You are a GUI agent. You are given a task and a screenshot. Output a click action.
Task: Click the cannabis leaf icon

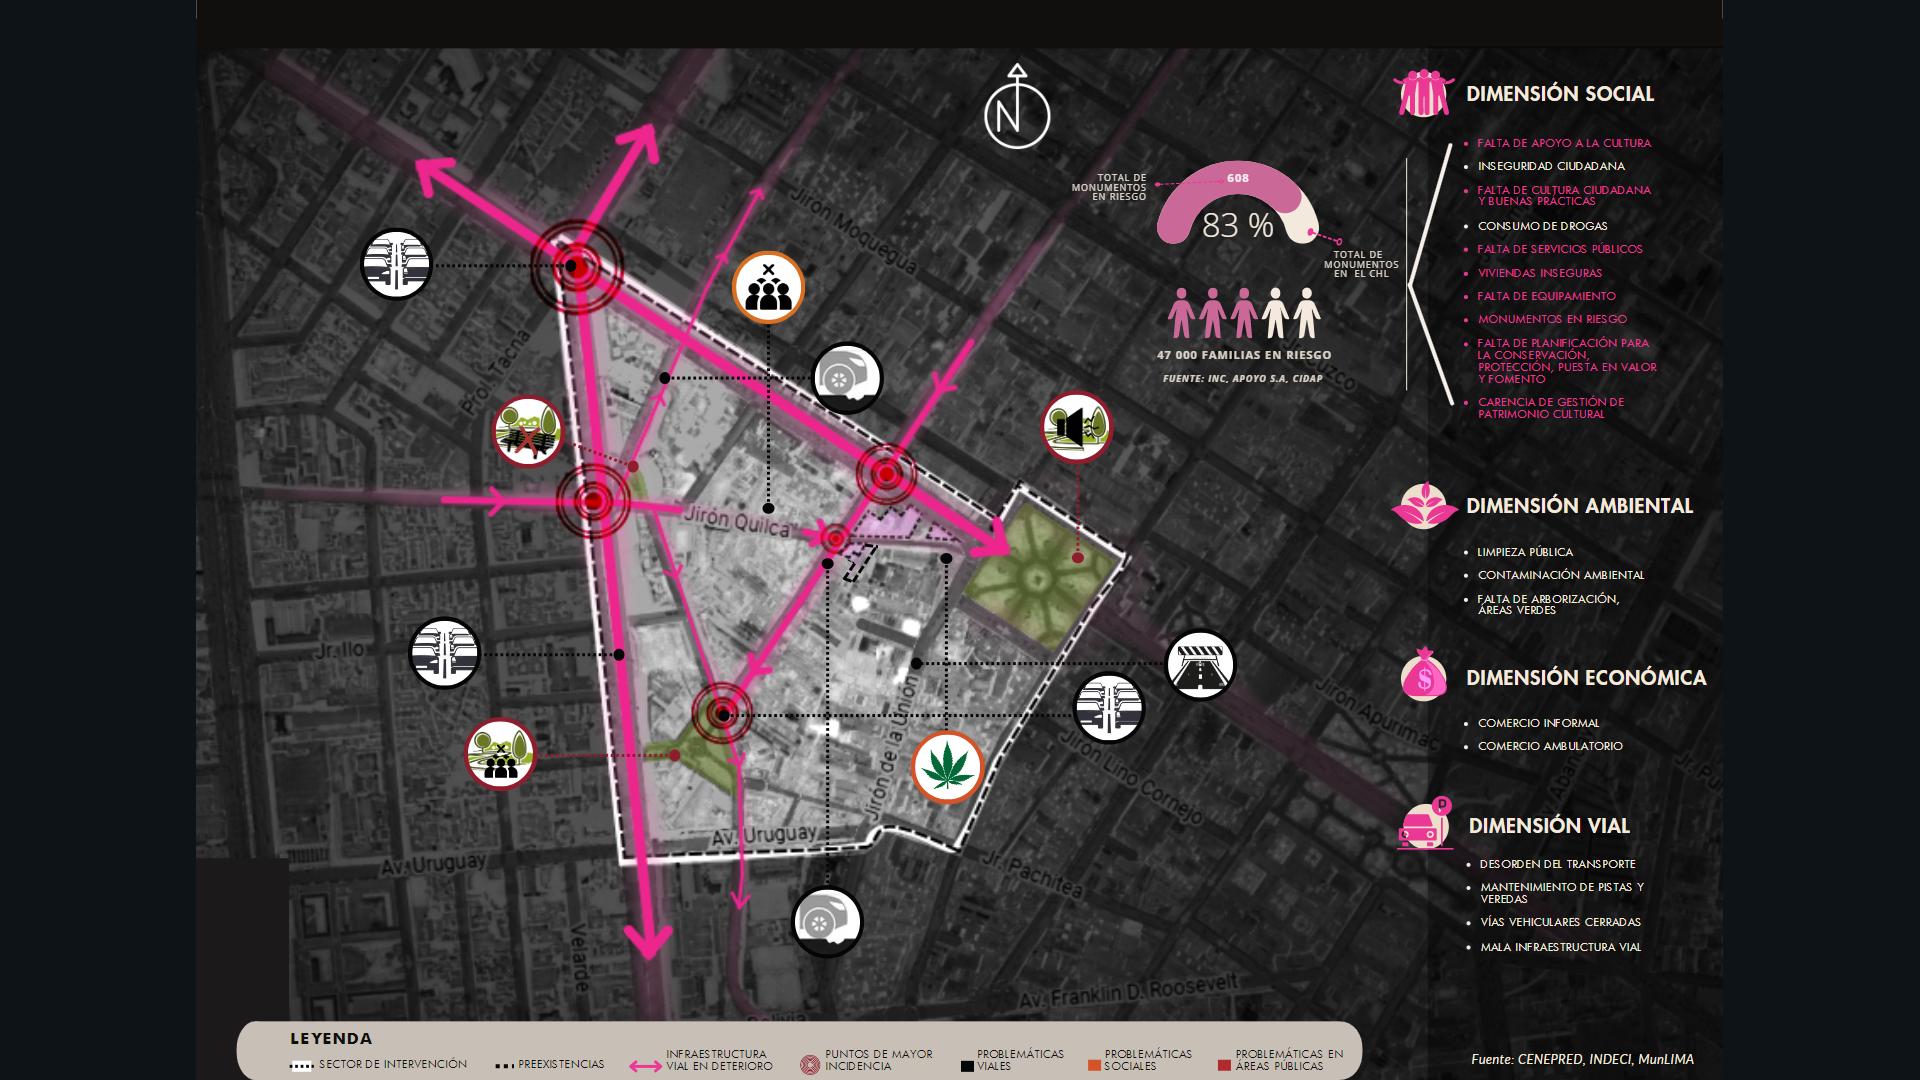[948, 767]
